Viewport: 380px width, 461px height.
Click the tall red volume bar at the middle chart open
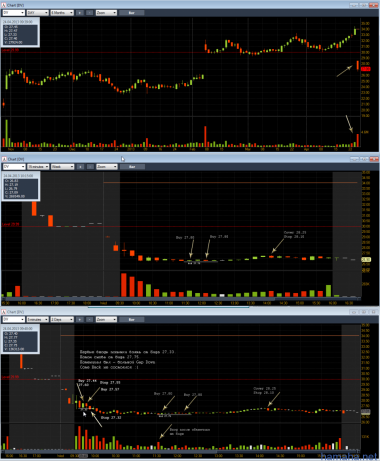tap(124, 285)
